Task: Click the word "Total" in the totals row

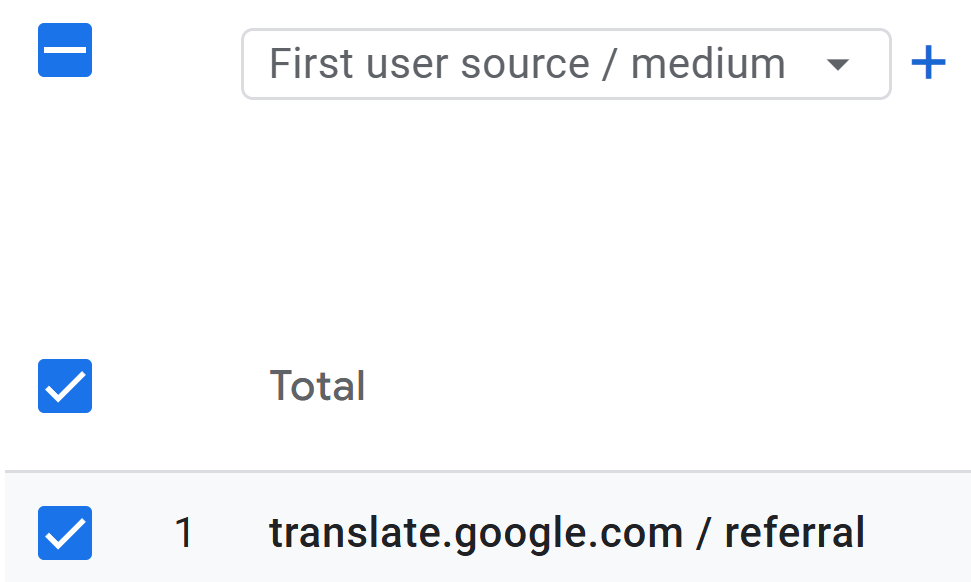Action: pos(317,386)
